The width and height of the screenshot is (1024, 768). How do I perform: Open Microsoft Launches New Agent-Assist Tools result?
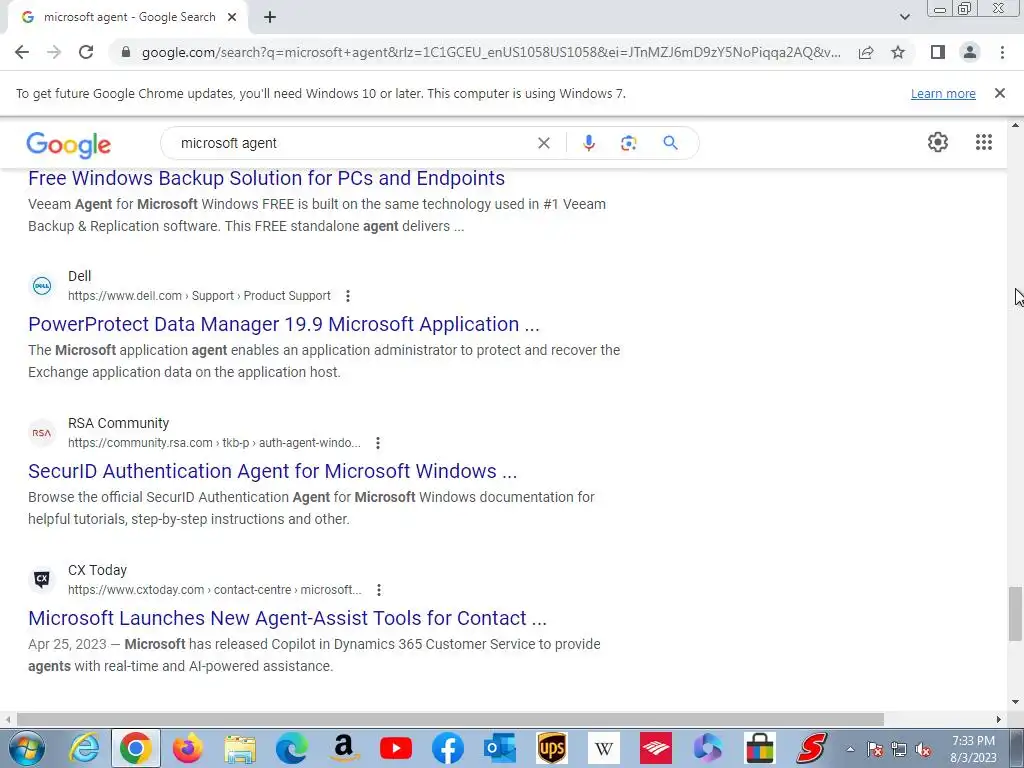coord(287,618)
